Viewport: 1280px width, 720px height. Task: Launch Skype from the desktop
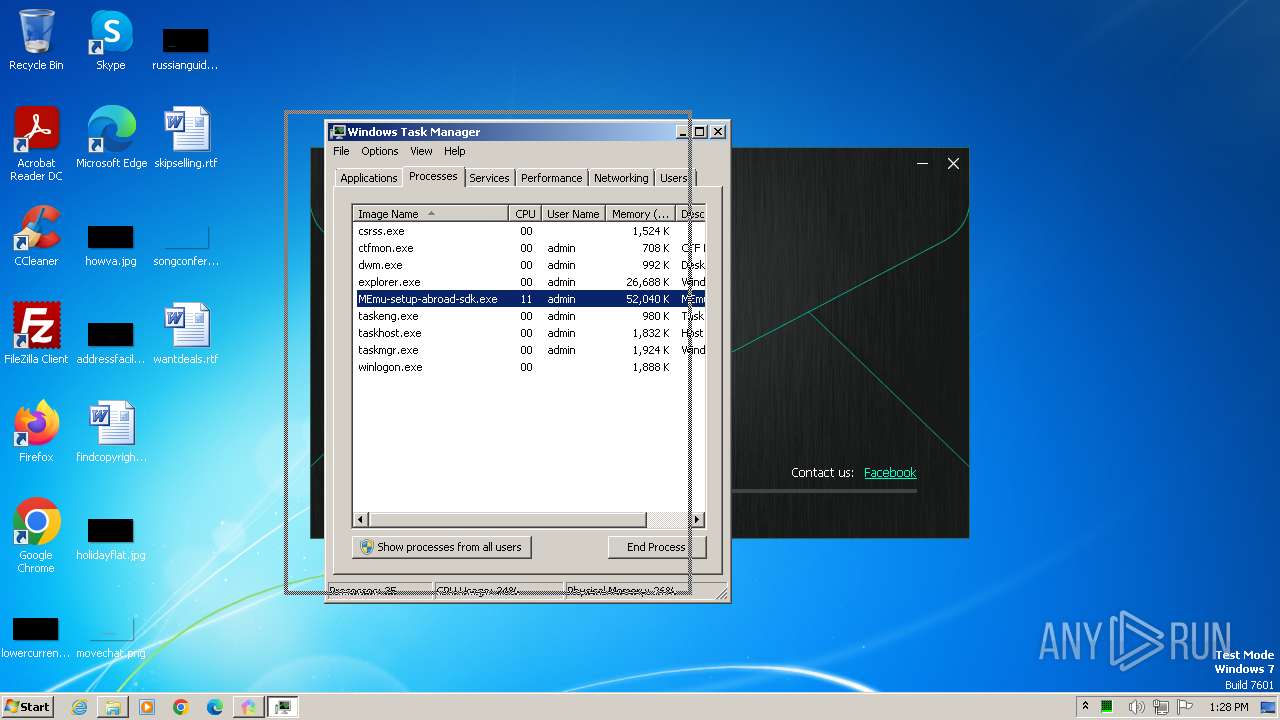coord(110,41)
